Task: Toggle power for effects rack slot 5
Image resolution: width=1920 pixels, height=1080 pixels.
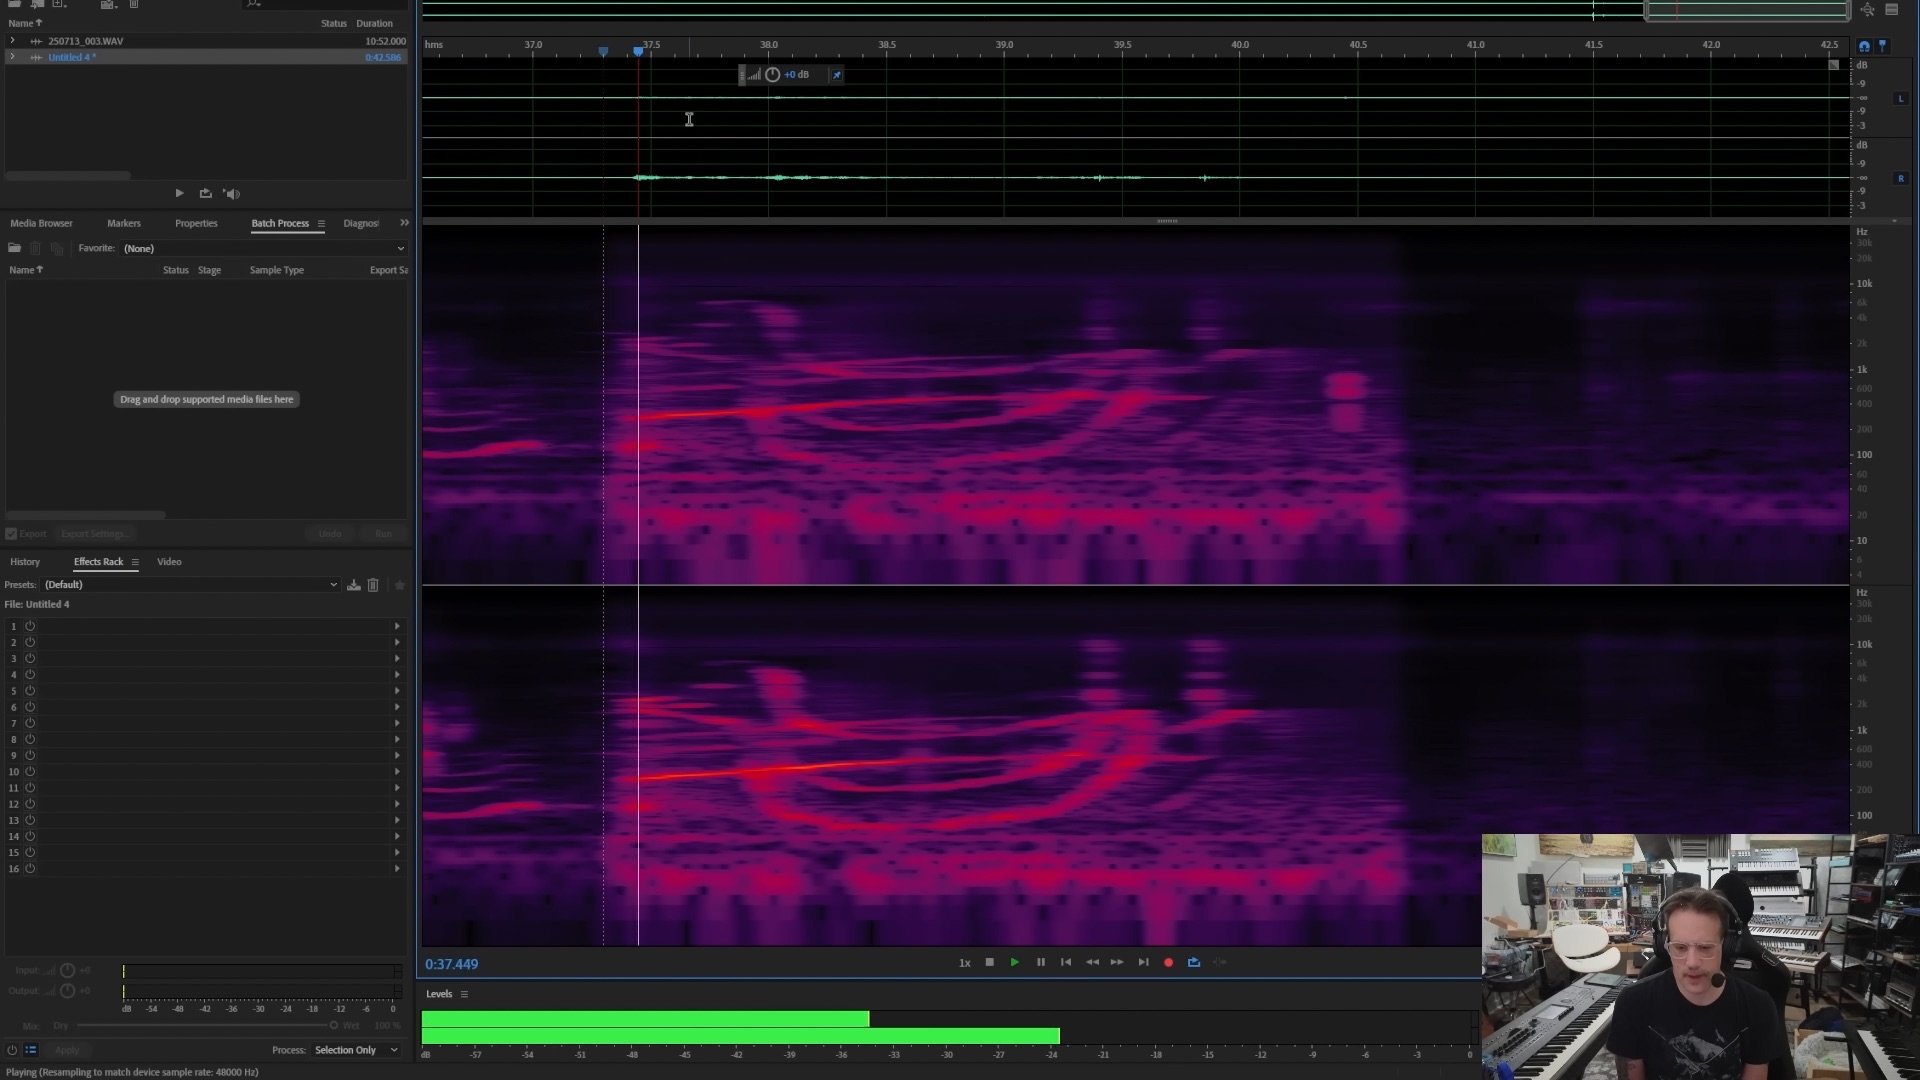Action: [x=30, y=691]
